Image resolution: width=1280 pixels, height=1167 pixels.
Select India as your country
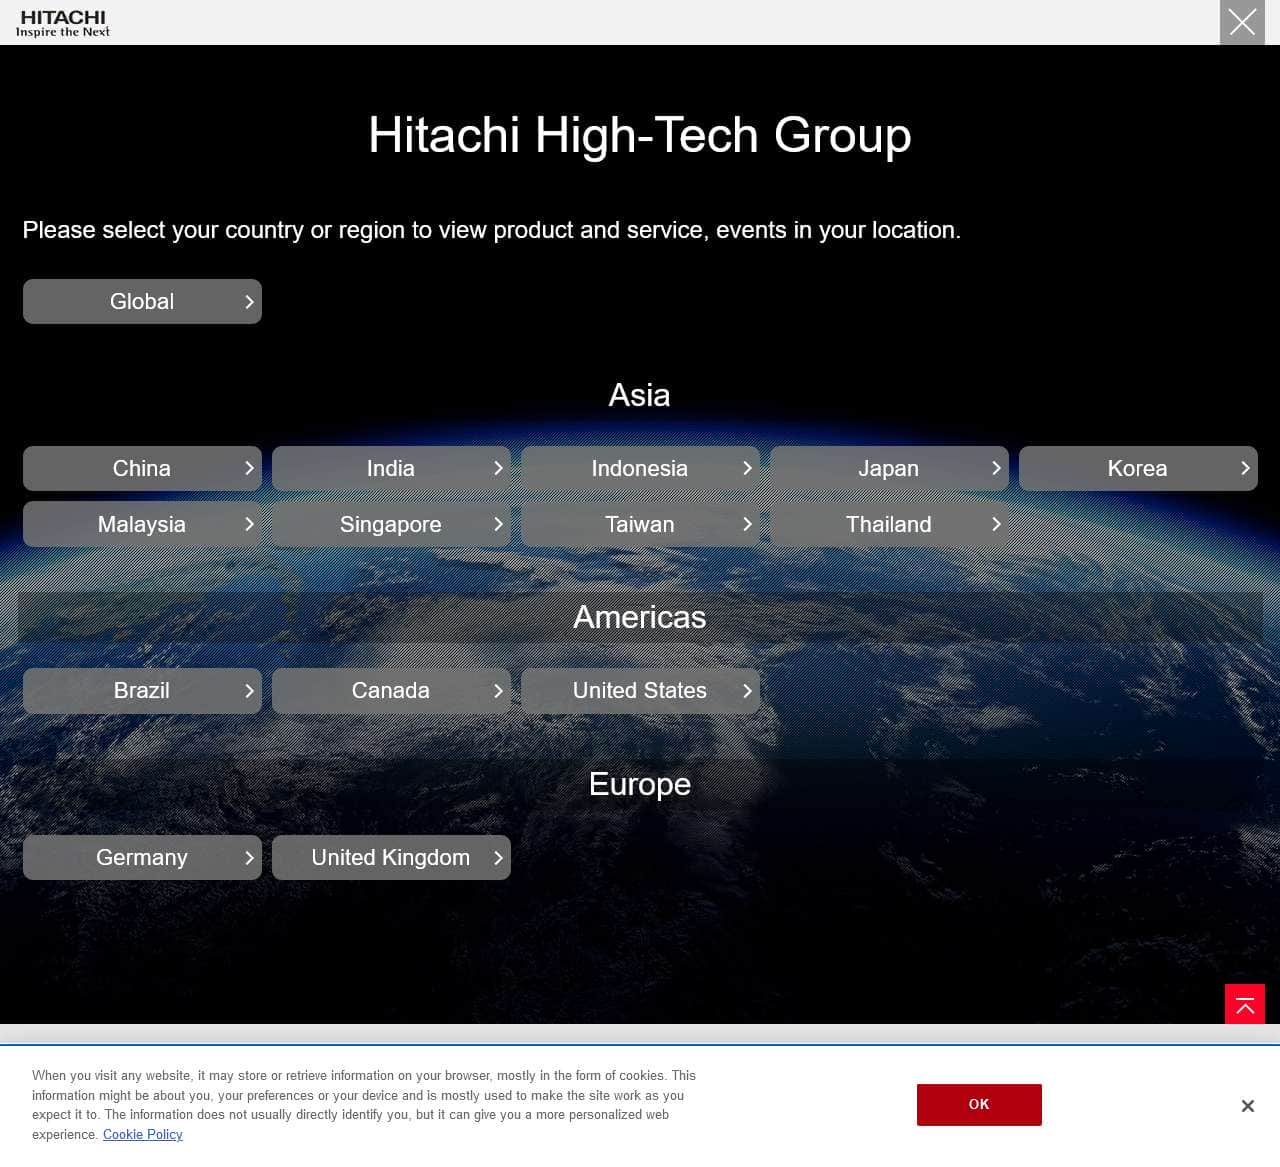point(391,468)
